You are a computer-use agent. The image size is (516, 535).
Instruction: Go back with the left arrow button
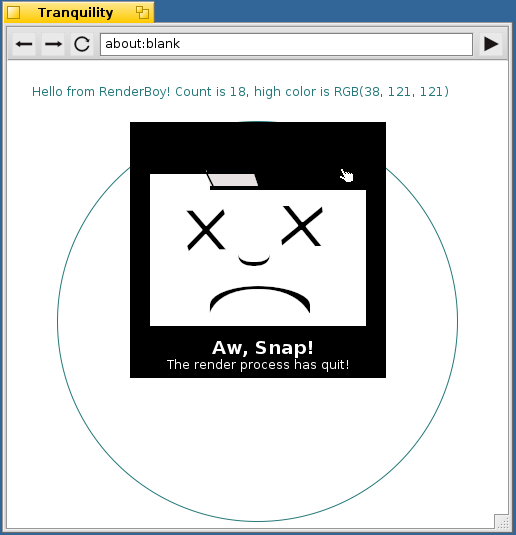[24, 44]
